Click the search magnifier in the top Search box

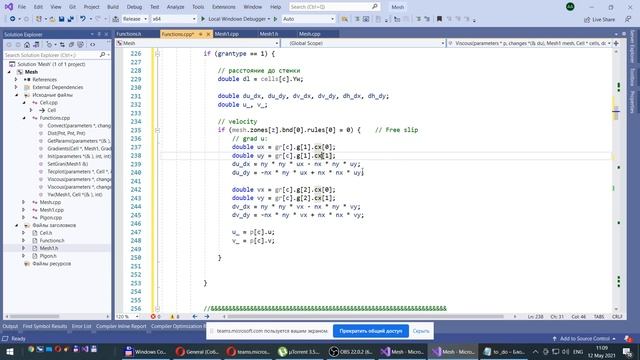point(374,7)
